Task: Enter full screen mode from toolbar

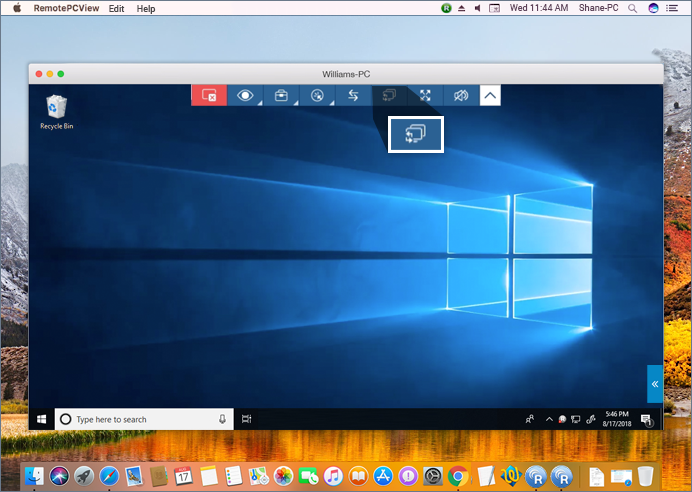Action: [425, 95]
